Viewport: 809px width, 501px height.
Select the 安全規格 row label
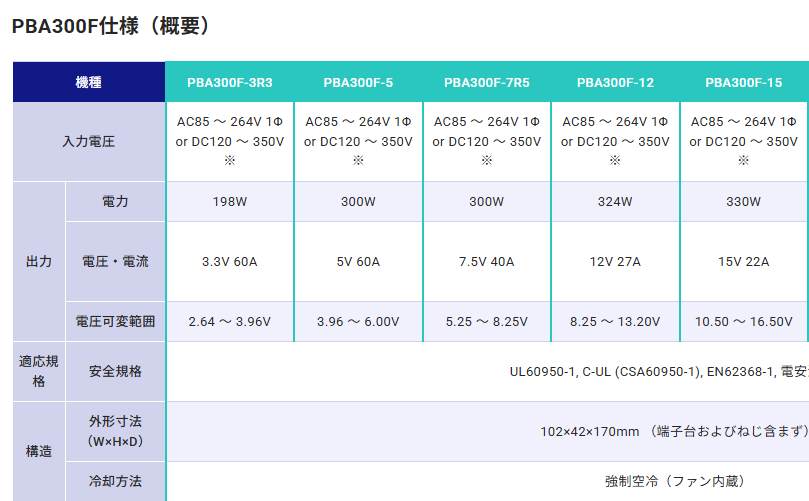(115, 371)
